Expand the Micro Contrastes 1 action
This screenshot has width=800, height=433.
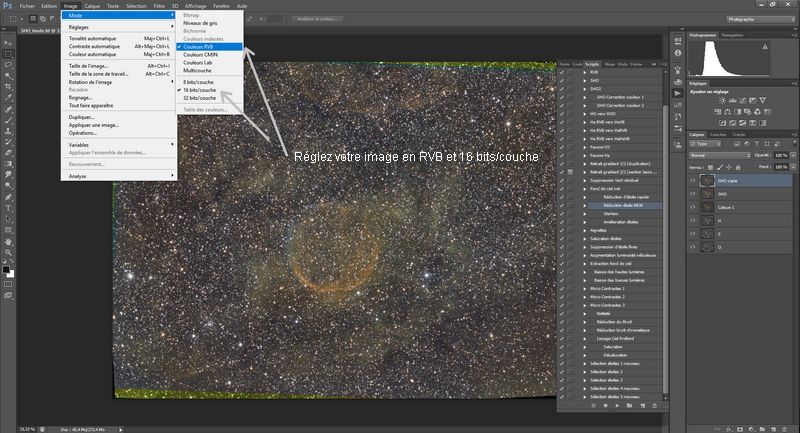pos(585,289)
